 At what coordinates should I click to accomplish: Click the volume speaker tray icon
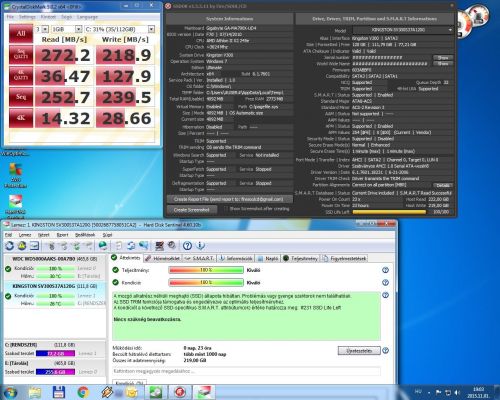[x=457, y=392]
